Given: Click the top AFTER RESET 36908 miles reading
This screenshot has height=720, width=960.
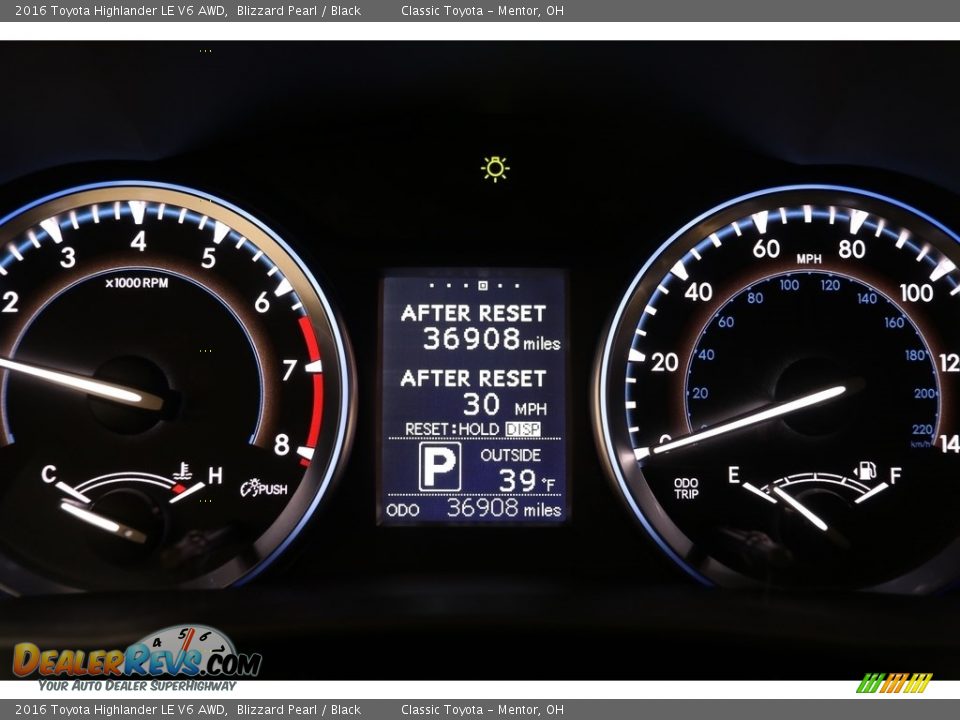Looking at the screenshot, I should pyautogui.click(x=474, y=327).
